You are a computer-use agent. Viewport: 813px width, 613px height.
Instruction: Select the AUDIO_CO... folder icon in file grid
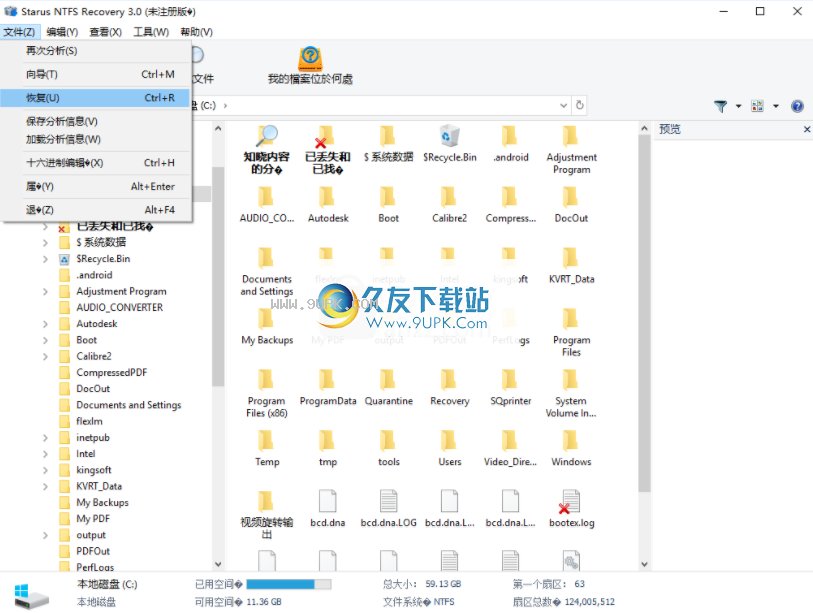(267, 198)
